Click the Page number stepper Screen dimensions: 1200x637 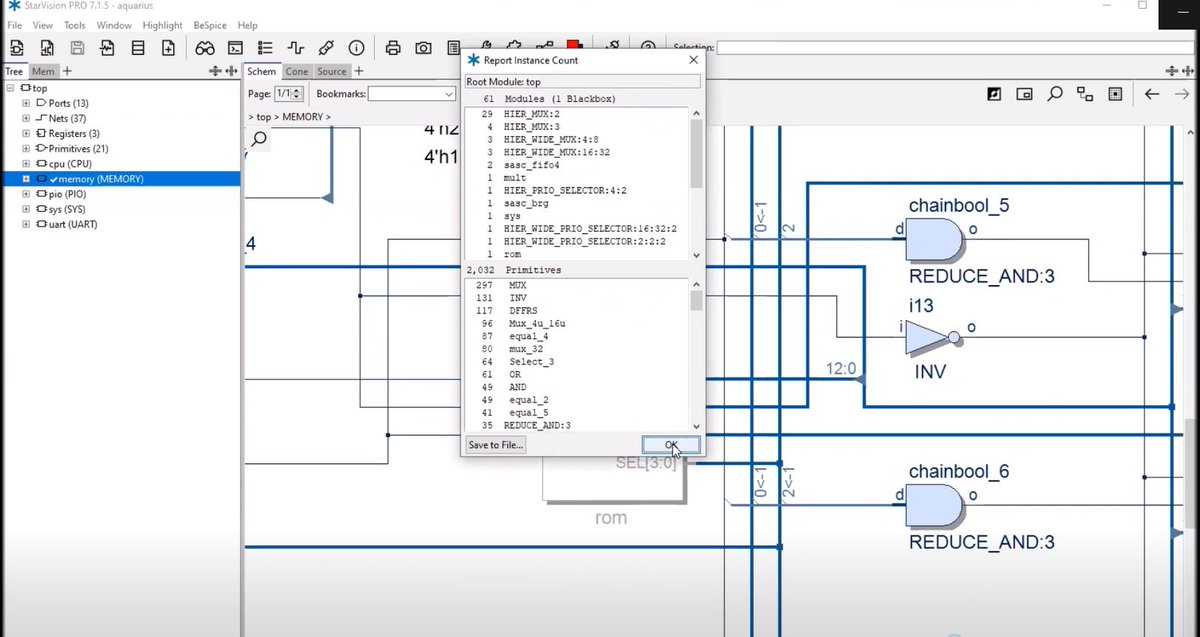(x=299, y=94)
